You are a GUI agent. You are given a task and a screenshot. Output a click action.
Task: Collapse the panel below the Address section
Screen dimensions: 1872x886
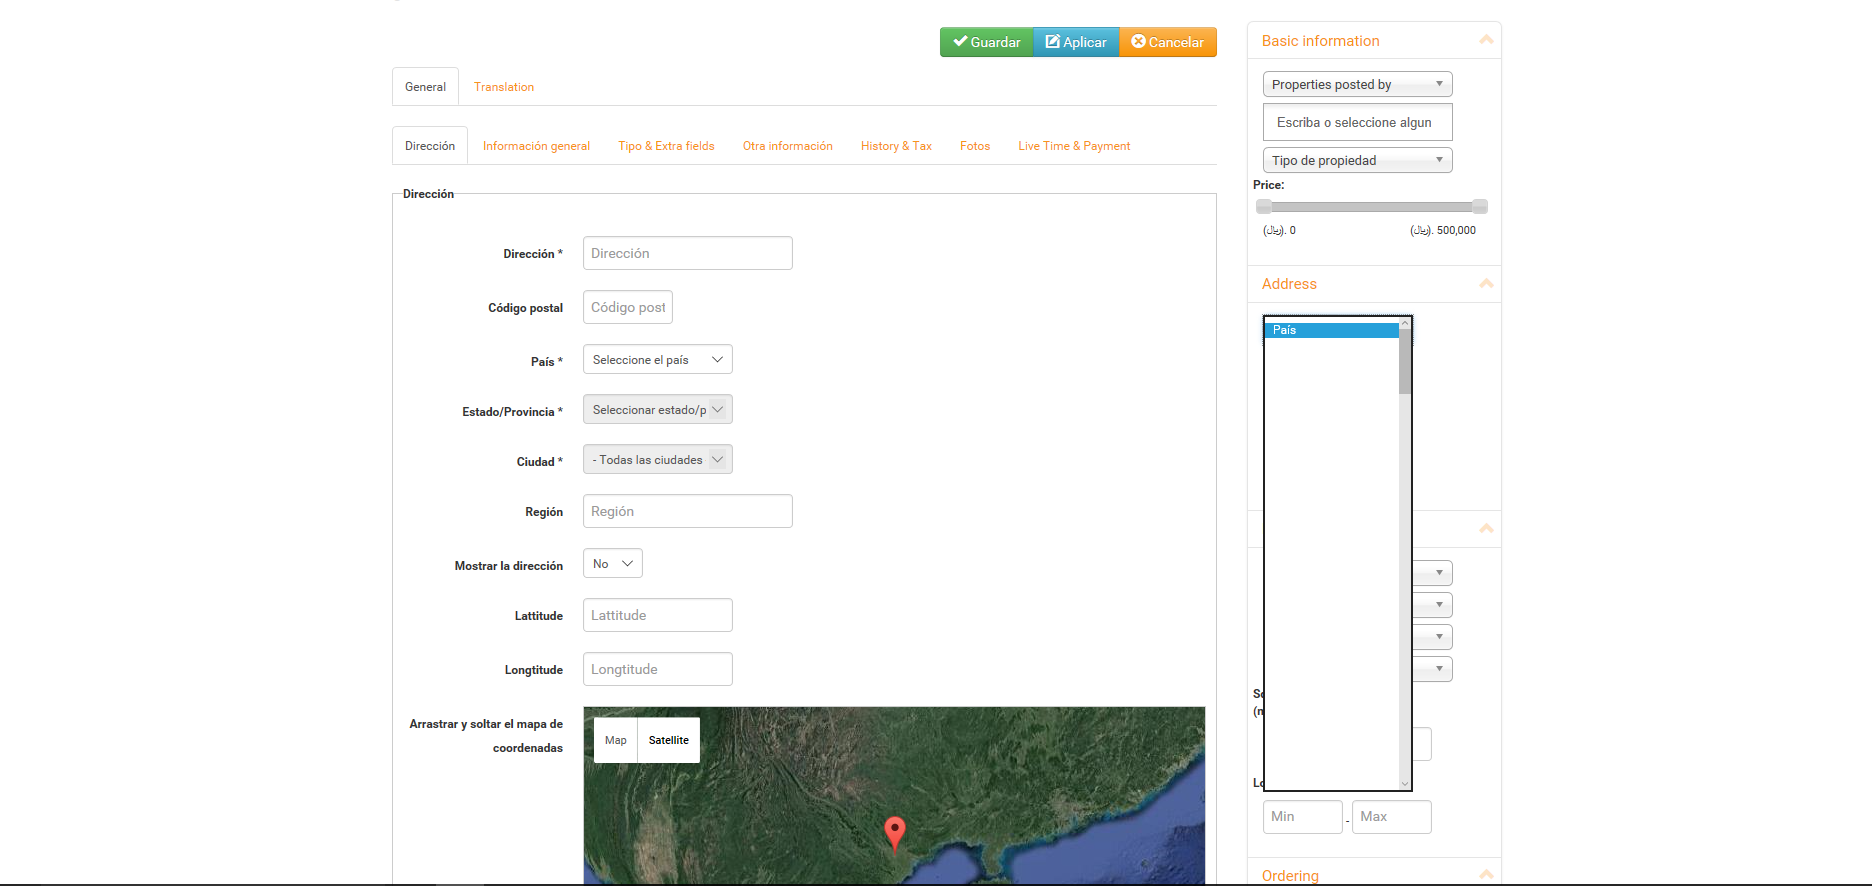click(1486, 528)
